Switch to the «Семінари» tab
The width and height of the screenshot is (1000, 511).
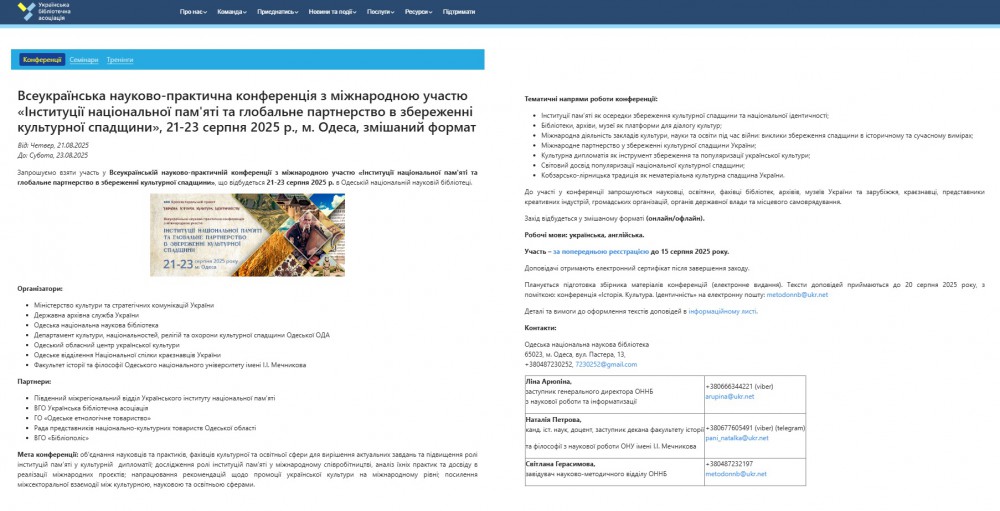(84, 60)
